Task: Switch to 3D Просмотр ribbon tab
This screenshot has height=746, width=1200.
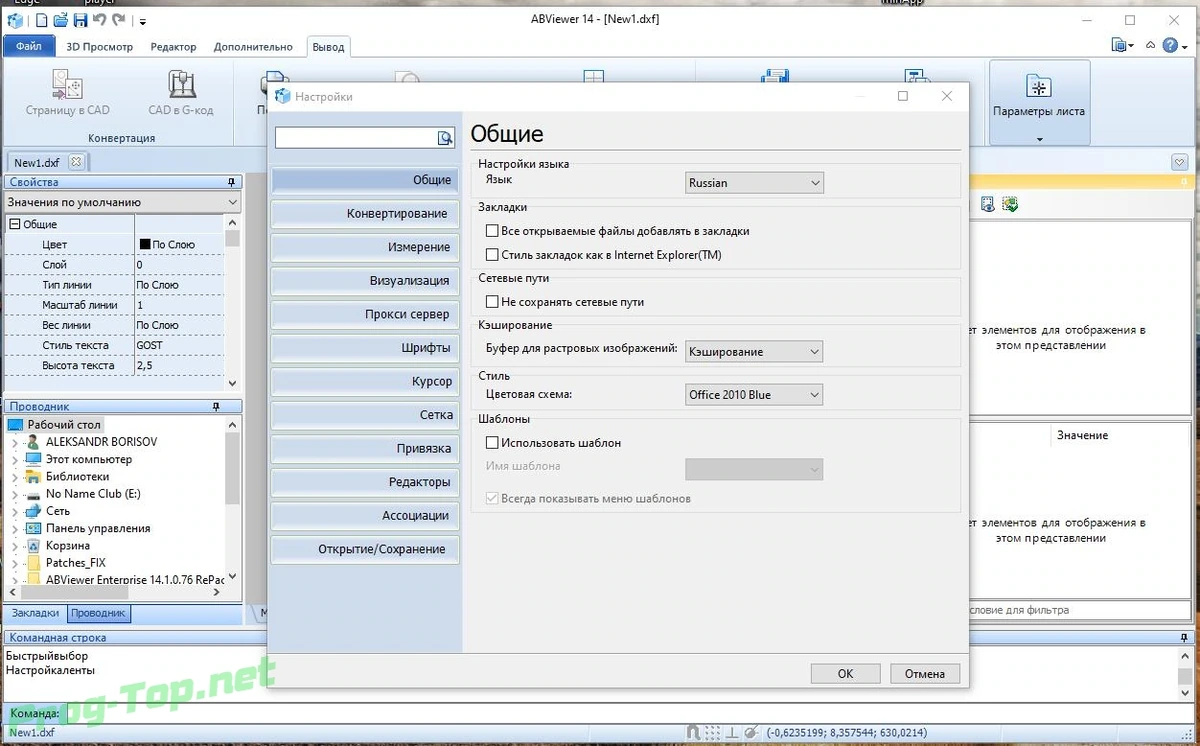Action: click(99, 46)
